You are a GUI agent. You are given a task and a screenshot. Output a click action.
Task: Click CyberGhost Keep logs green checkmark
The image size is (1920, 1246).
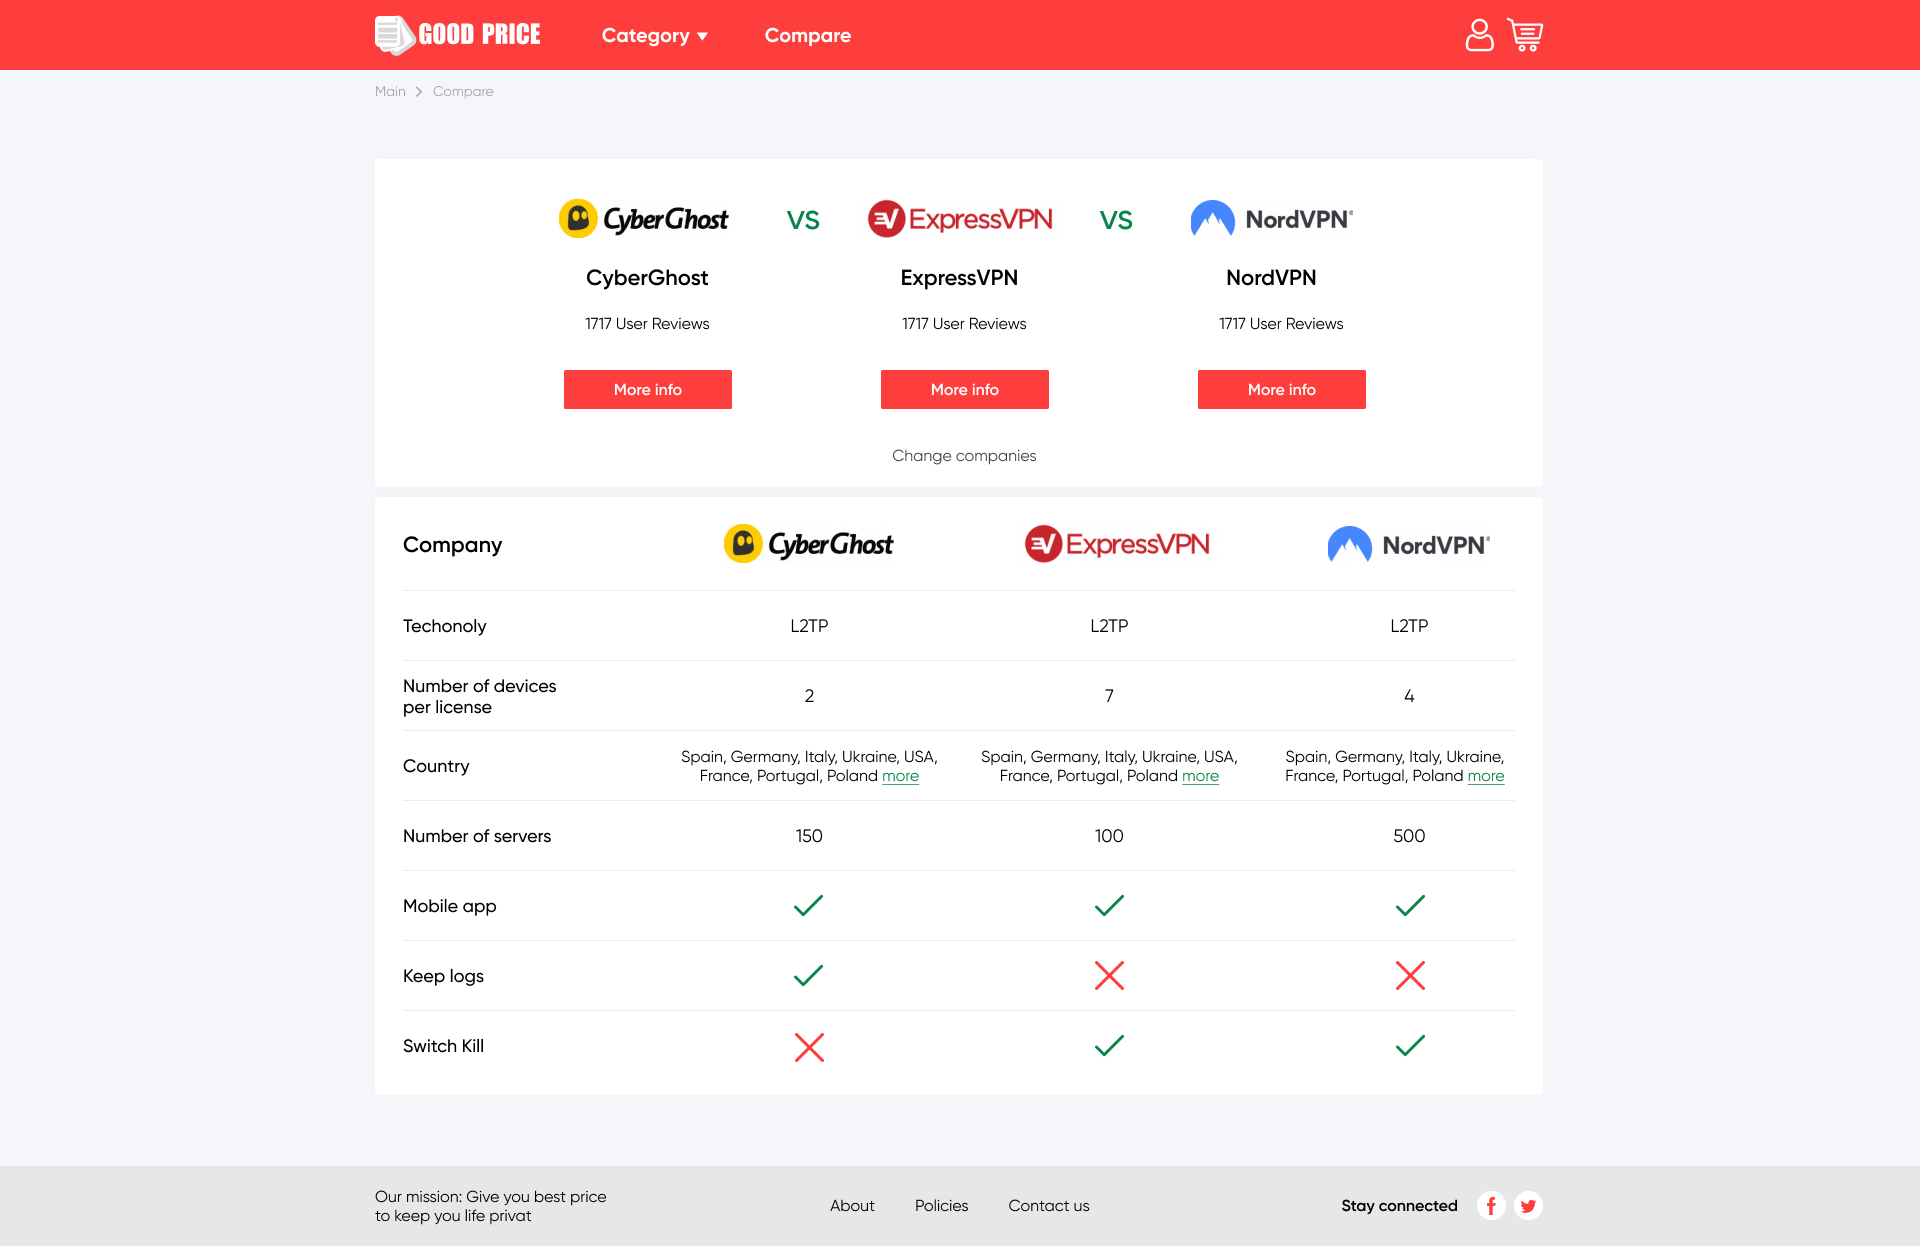coord(808,975)
